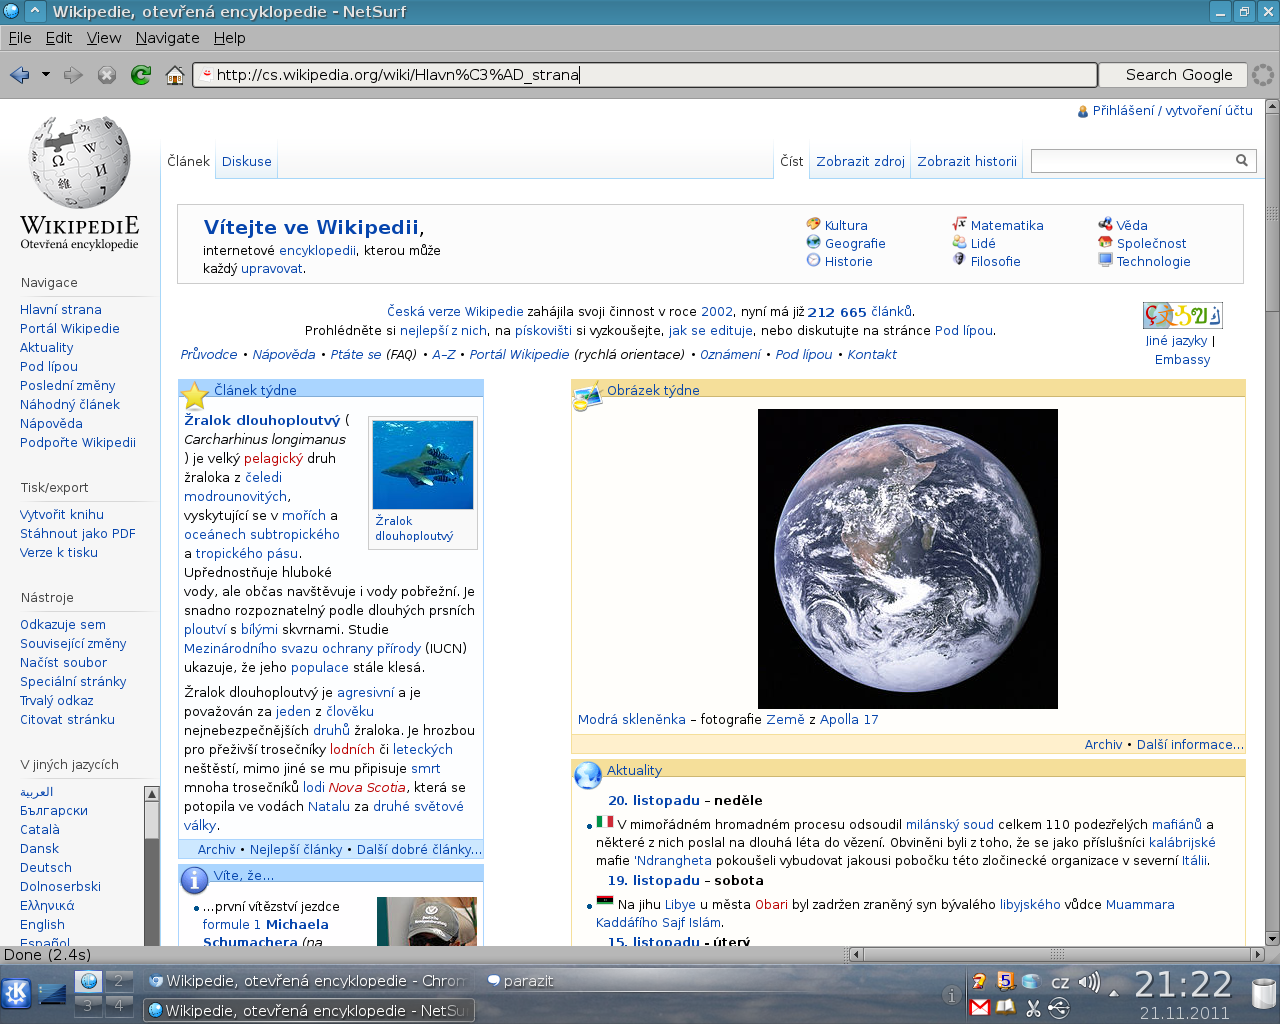The height and width of the screenshot is (1024, 1280).
Task: Click the Blue Marble Earth image
Action: pyautogui.click(x=908, y=559)
